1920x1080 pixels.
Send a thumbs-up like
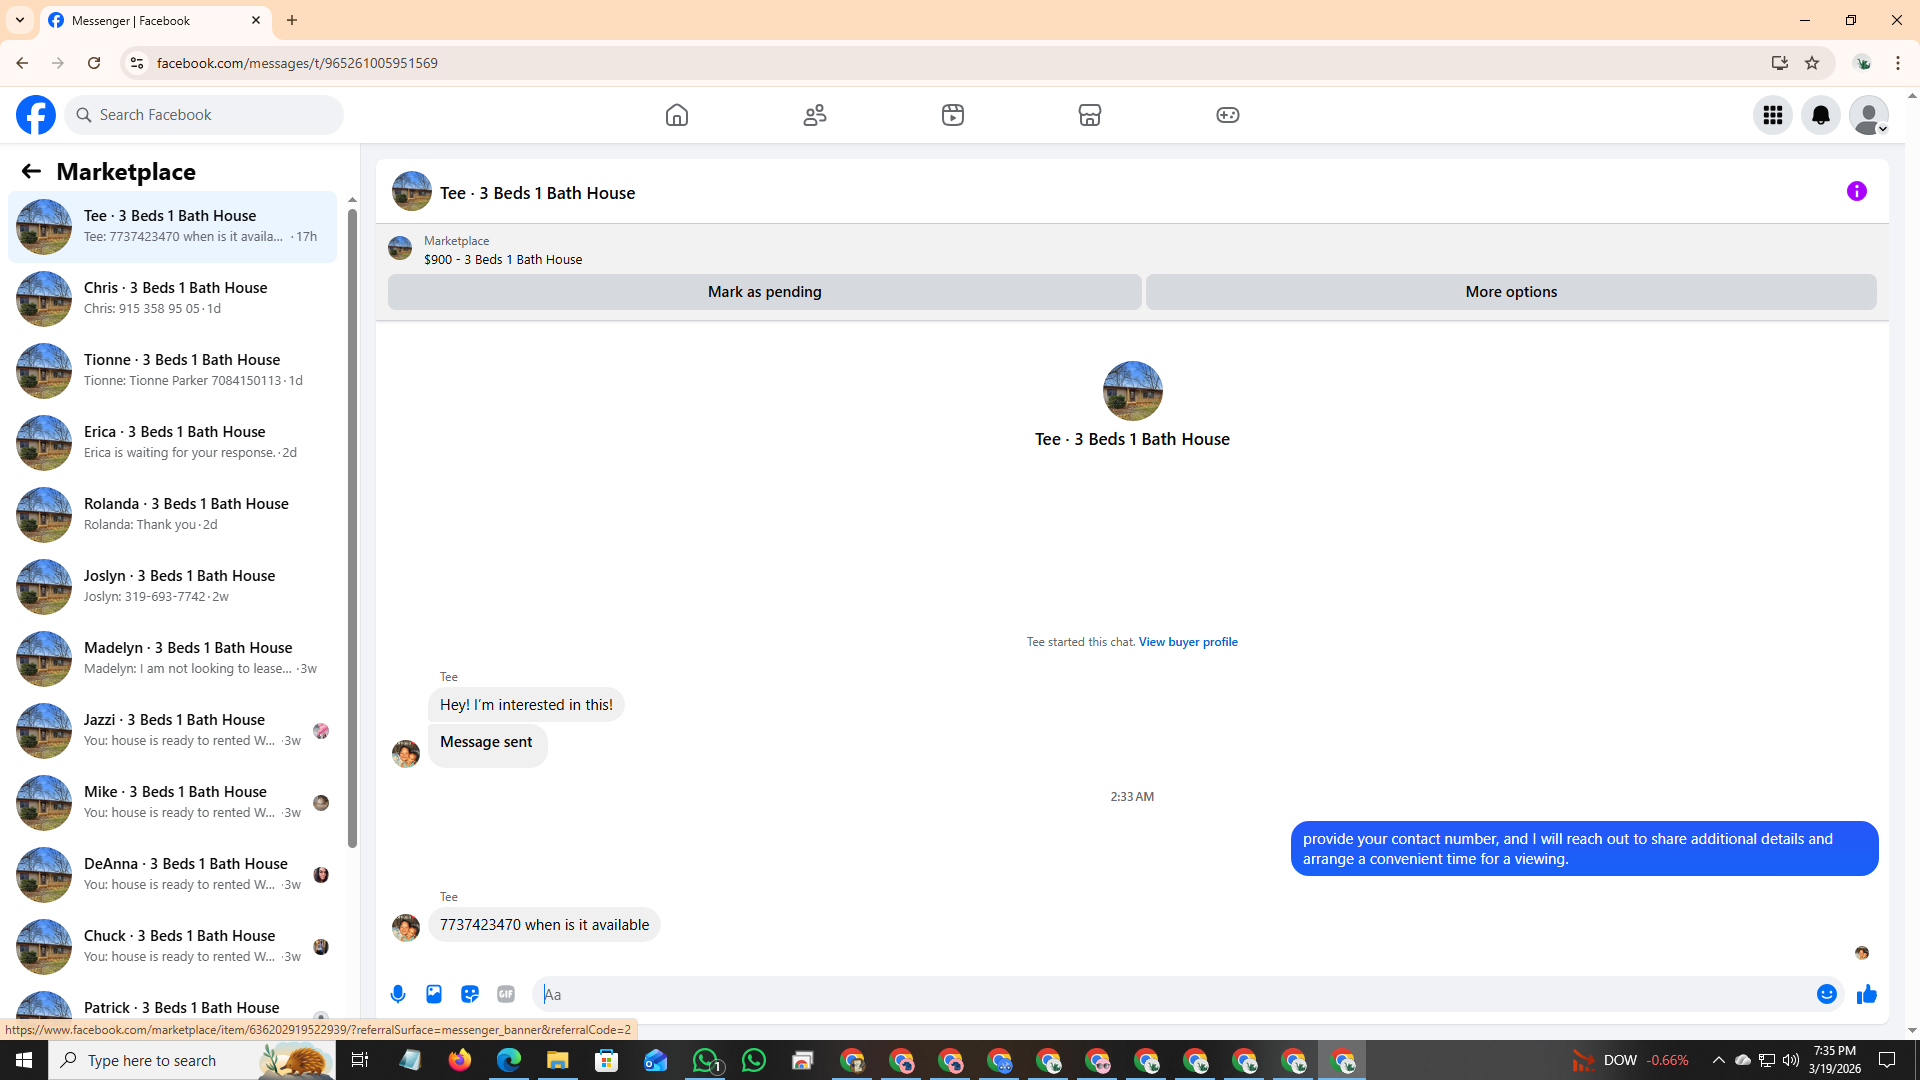coord(1866,994)
